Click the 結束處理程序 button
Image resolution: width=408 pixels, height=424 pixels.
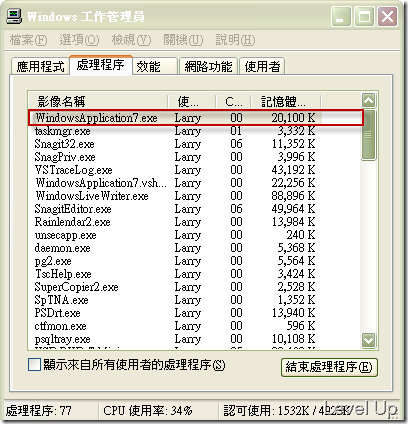[x=329, y=367]
